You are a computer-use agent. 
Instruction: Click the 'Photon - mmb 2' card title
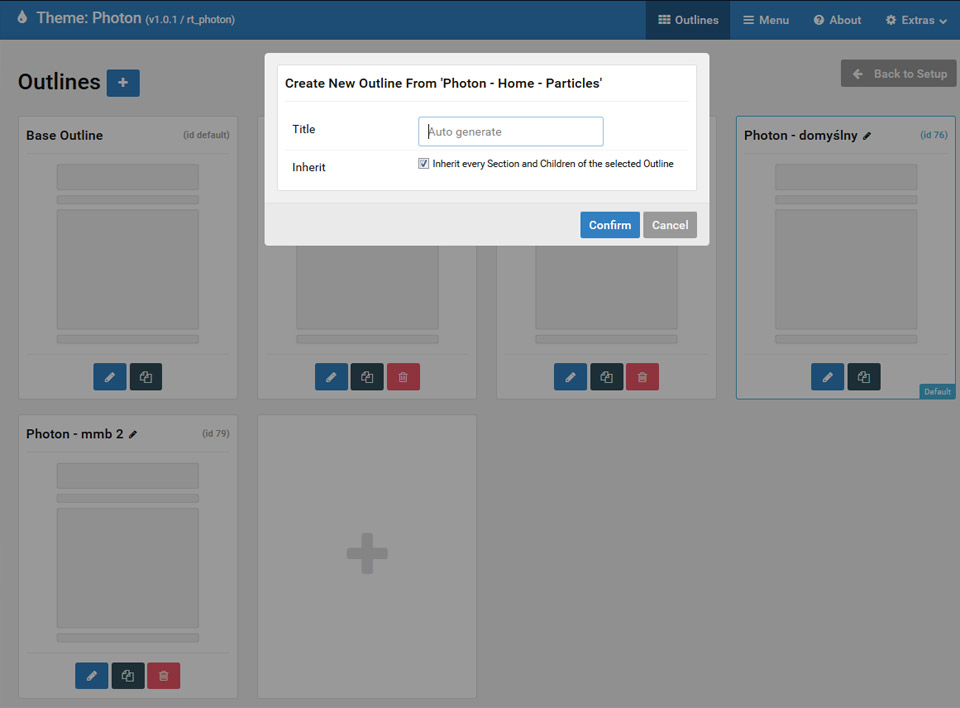click(x=75, y=434)
